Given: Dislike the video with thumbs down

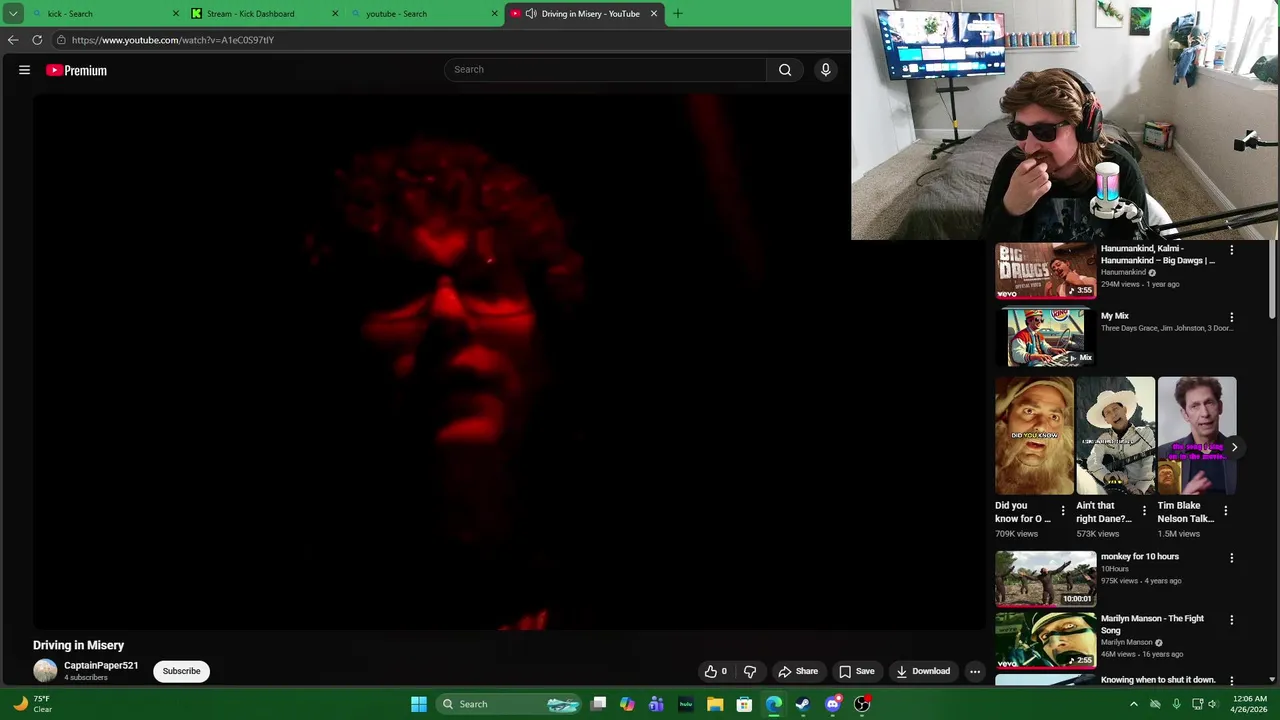Looking at the screenshot, I should pos(750,671).
